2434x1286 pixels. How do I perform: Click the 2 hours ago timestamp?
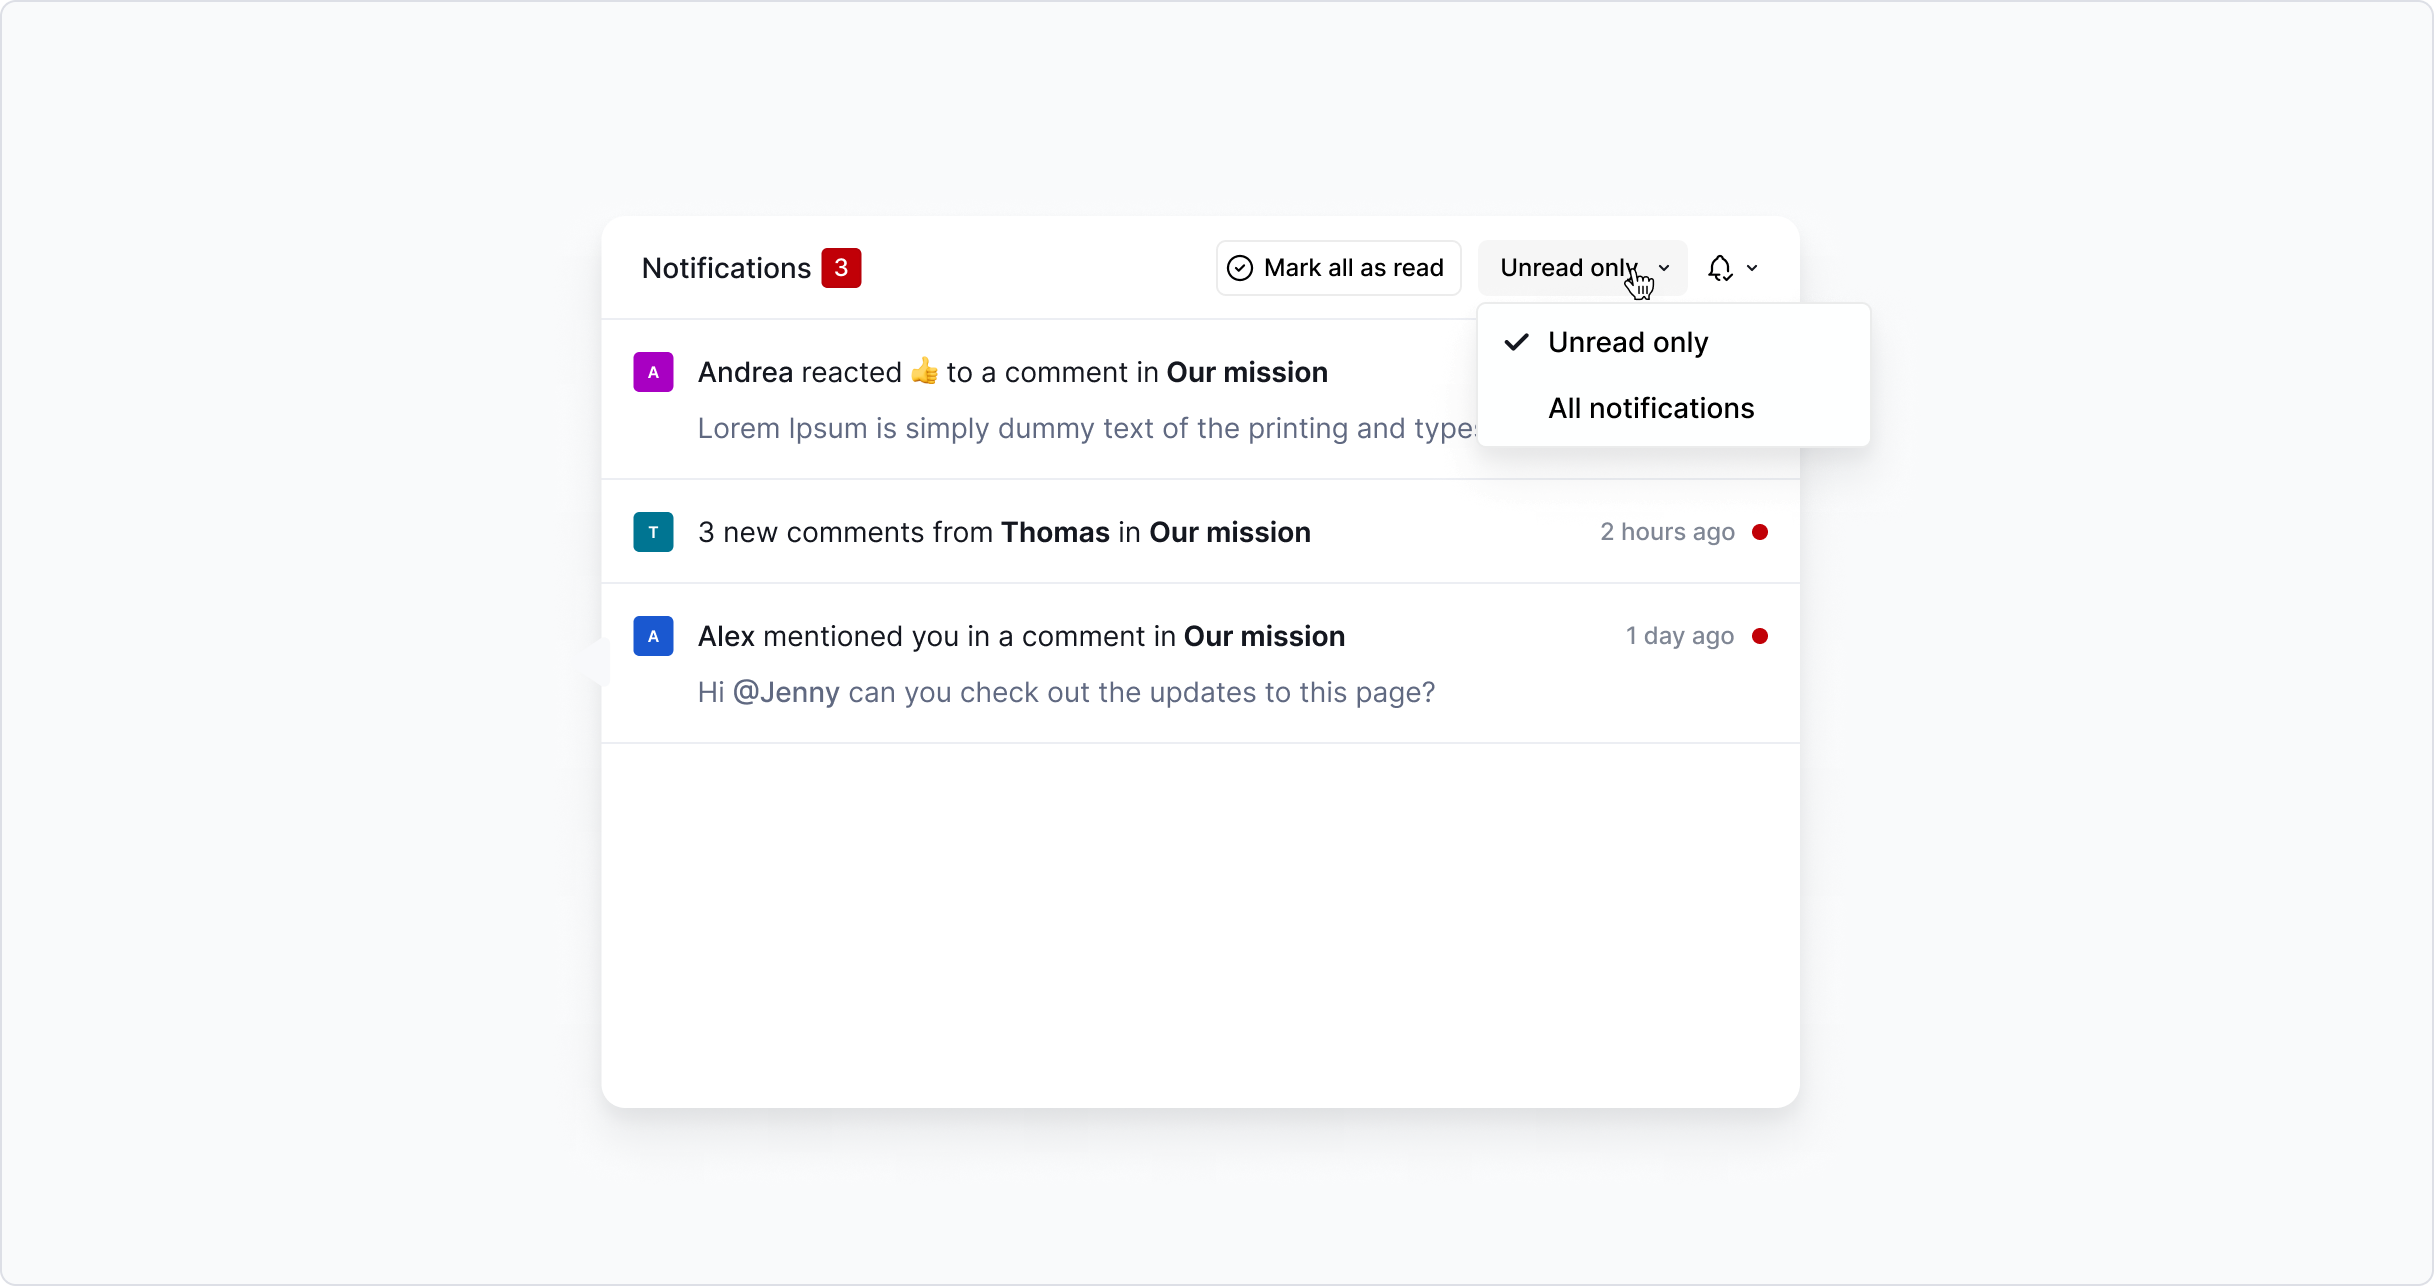click(x=1665, y=532)
